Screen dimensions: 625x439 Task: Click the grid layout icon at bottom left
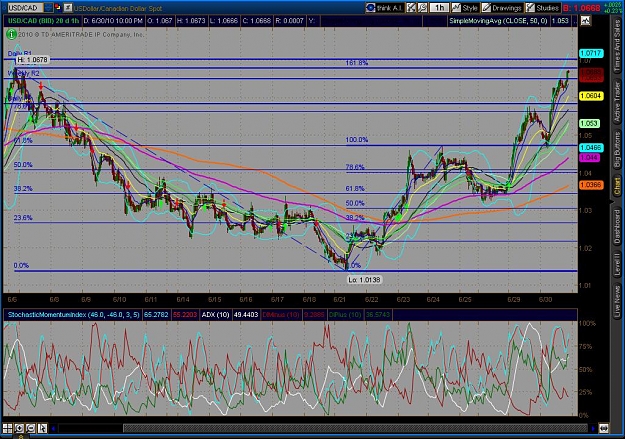pyautogui.click(x=8, y=428)
